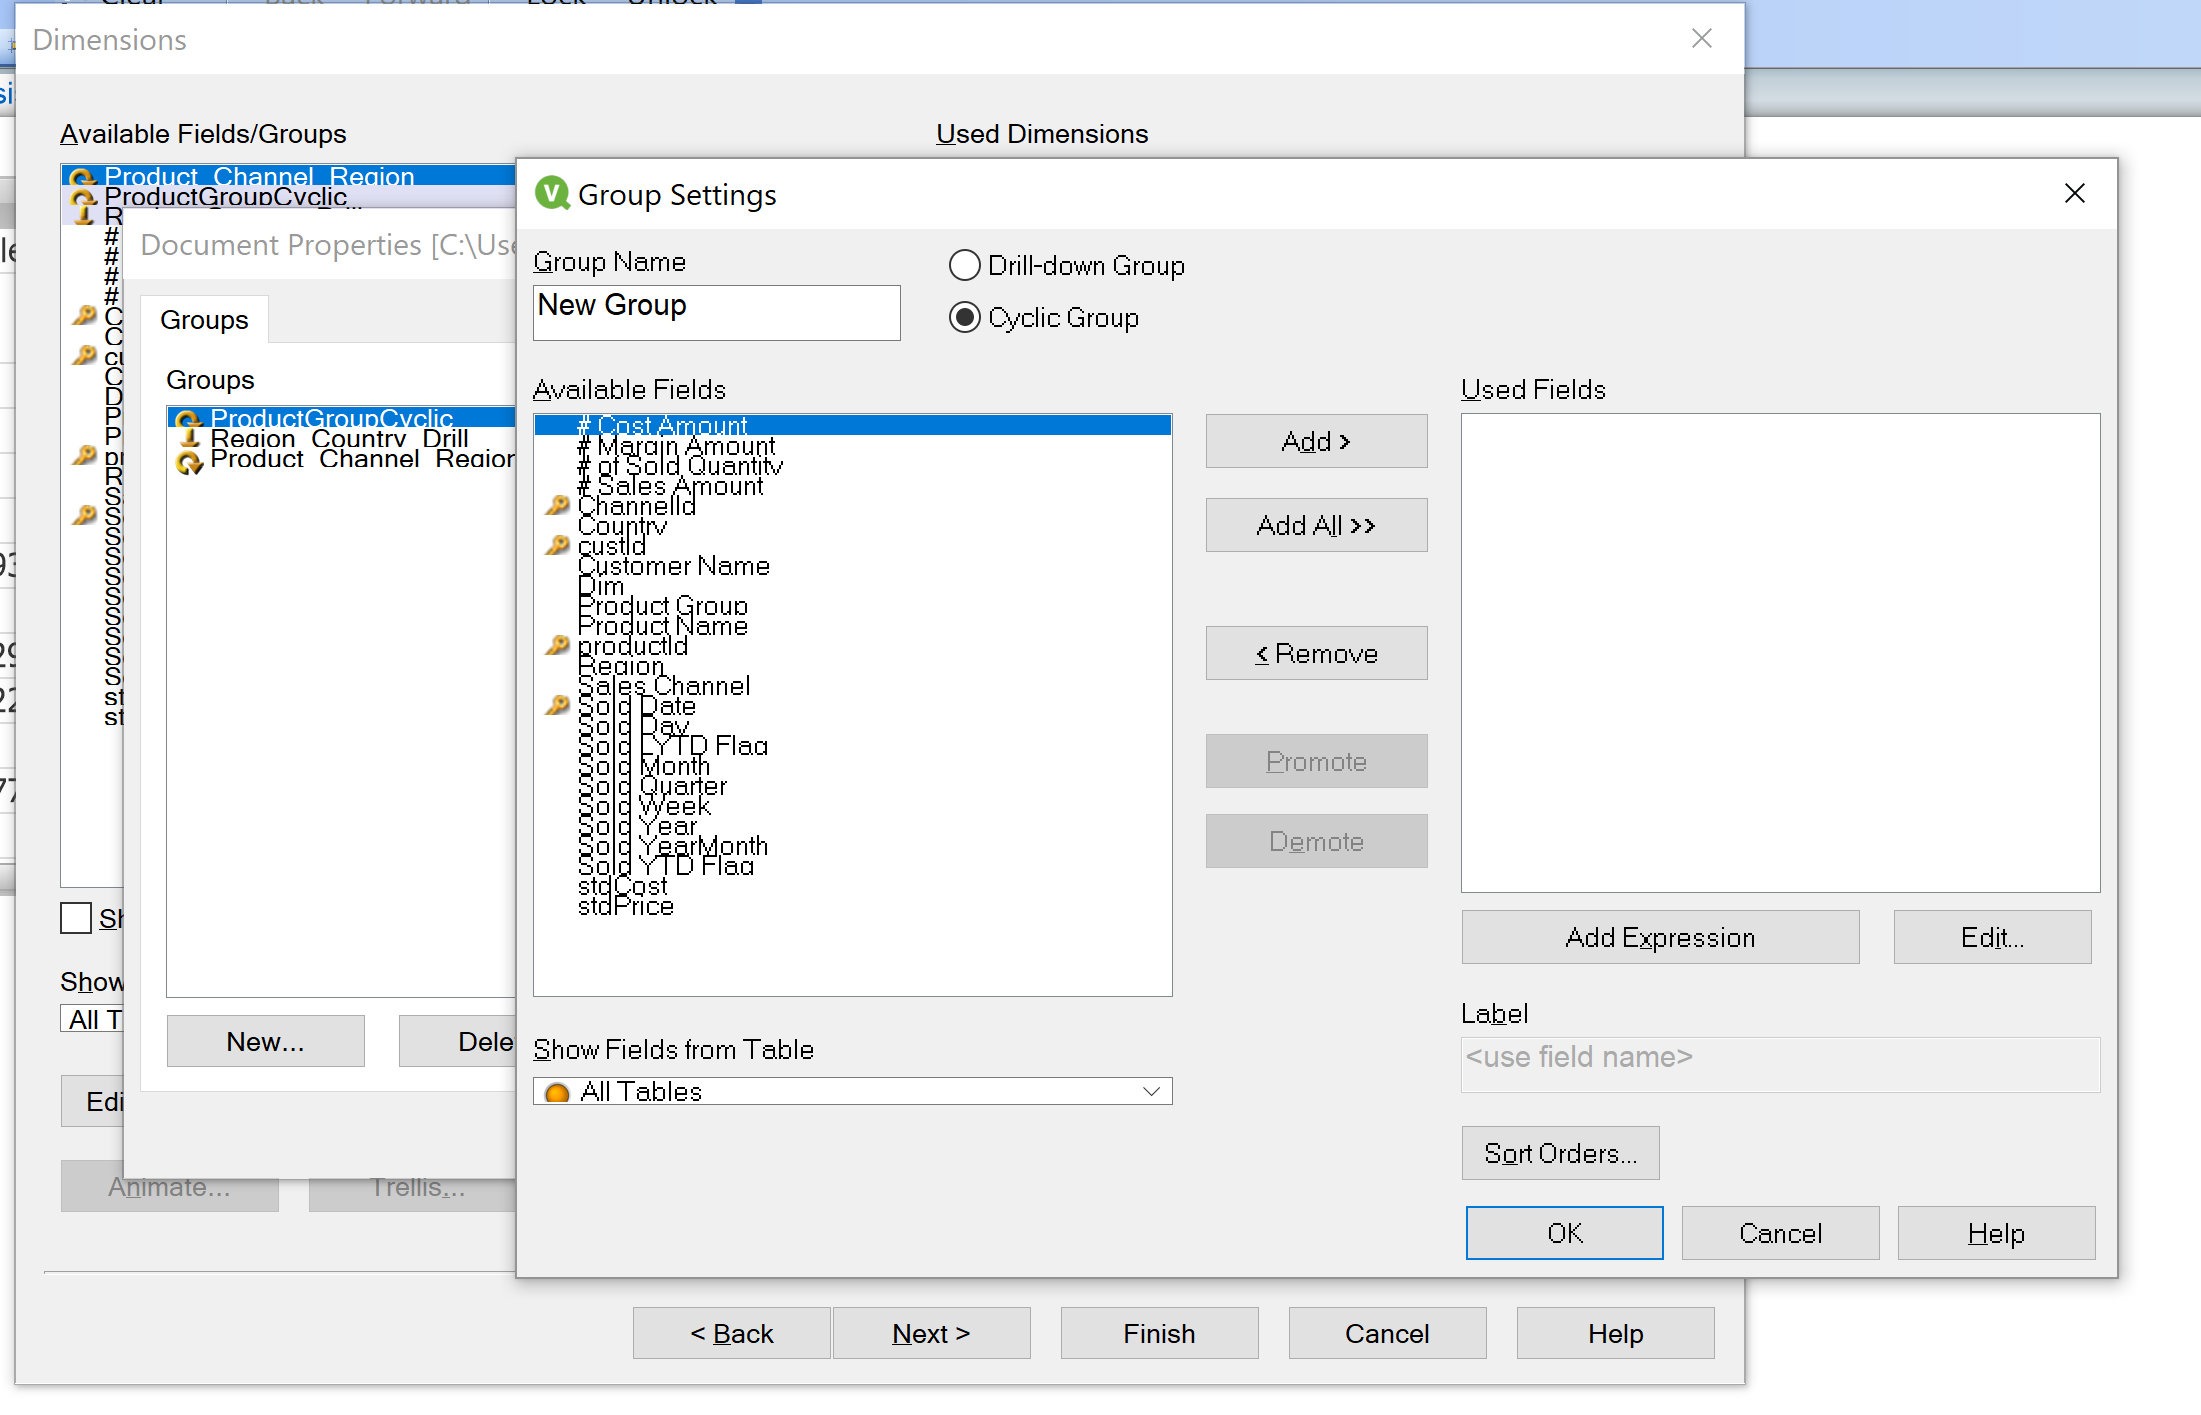
Task: Click dropdown arrow next to All Tables
Action: 1151,1091
